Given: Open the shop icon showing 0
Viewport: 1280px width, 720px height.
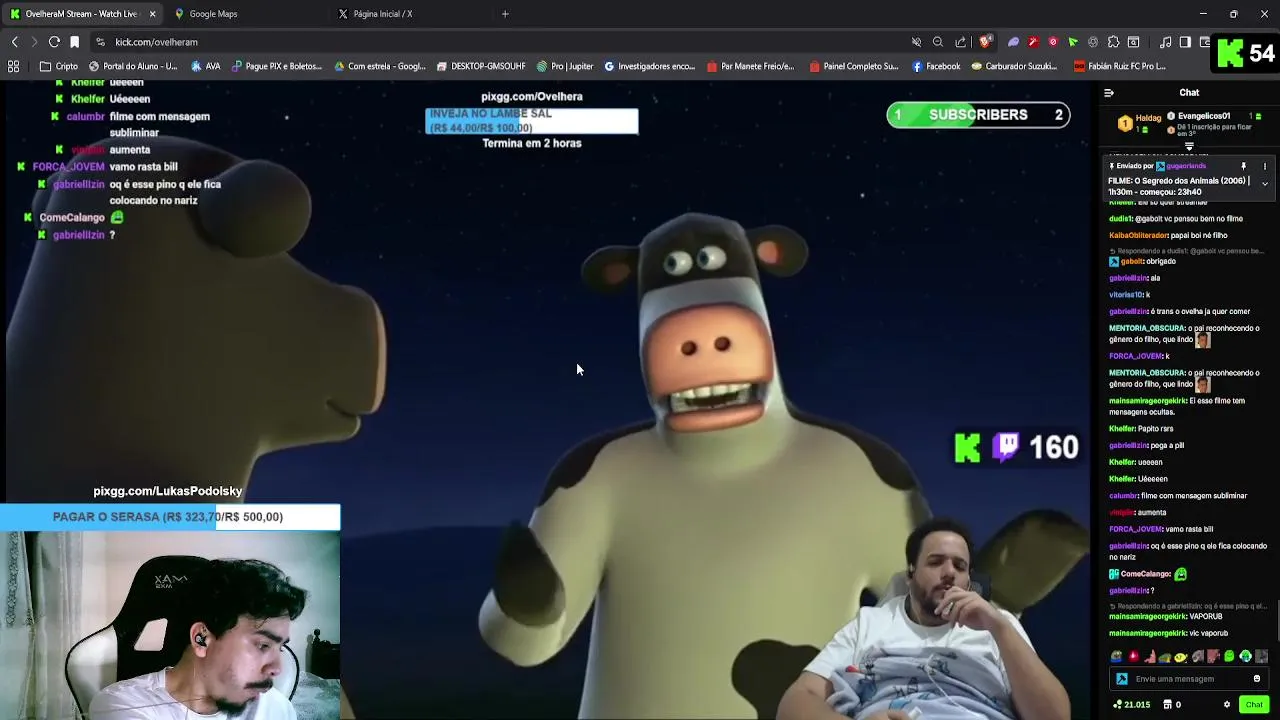Looking at the screenshot, I should (x=1172, y=704).
